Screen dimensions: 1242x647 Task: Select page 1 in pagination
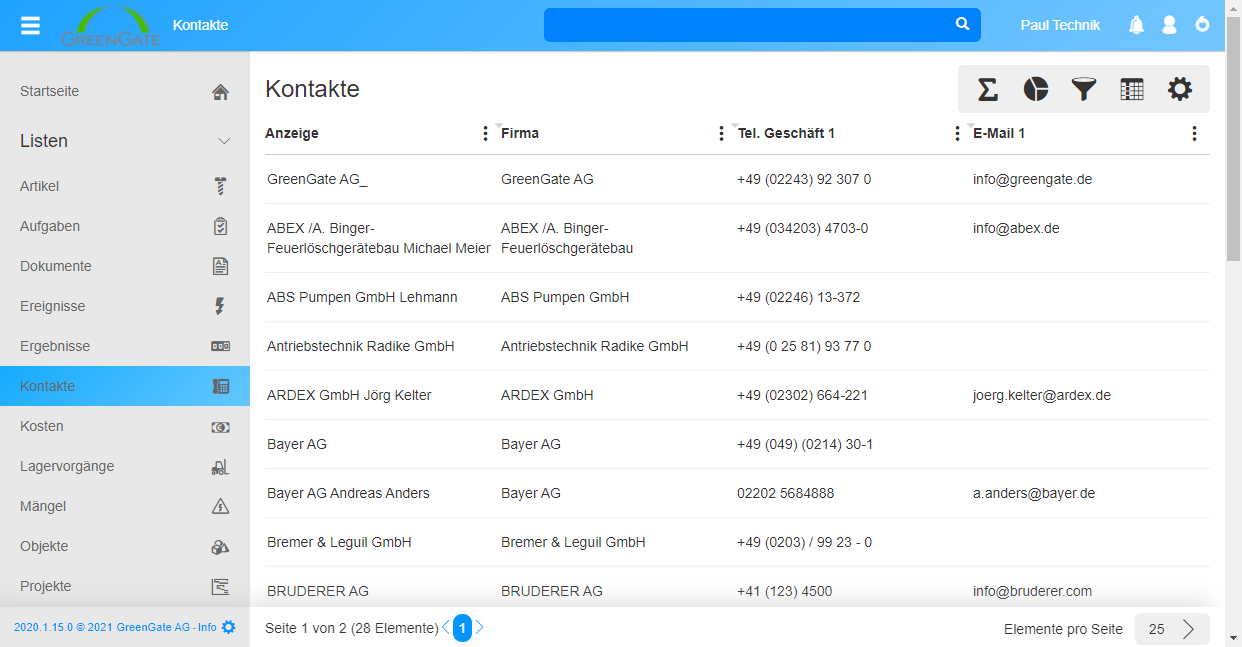[462, 628]
